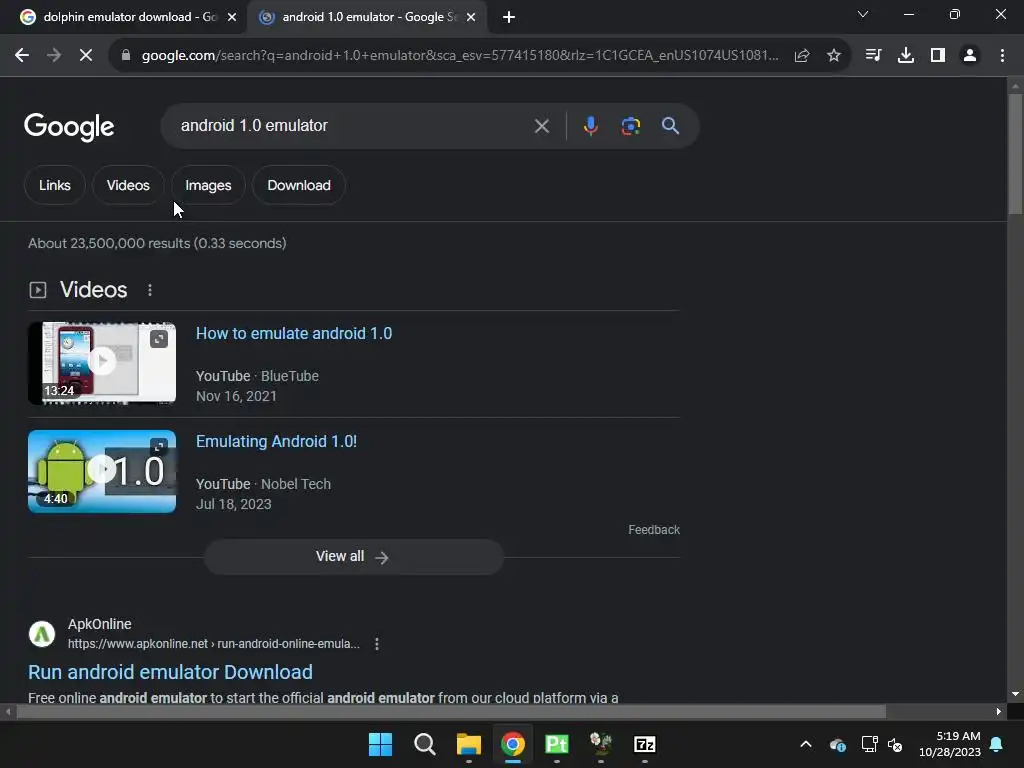Click the Google logo
The image size is (1024, 768).
69,127
